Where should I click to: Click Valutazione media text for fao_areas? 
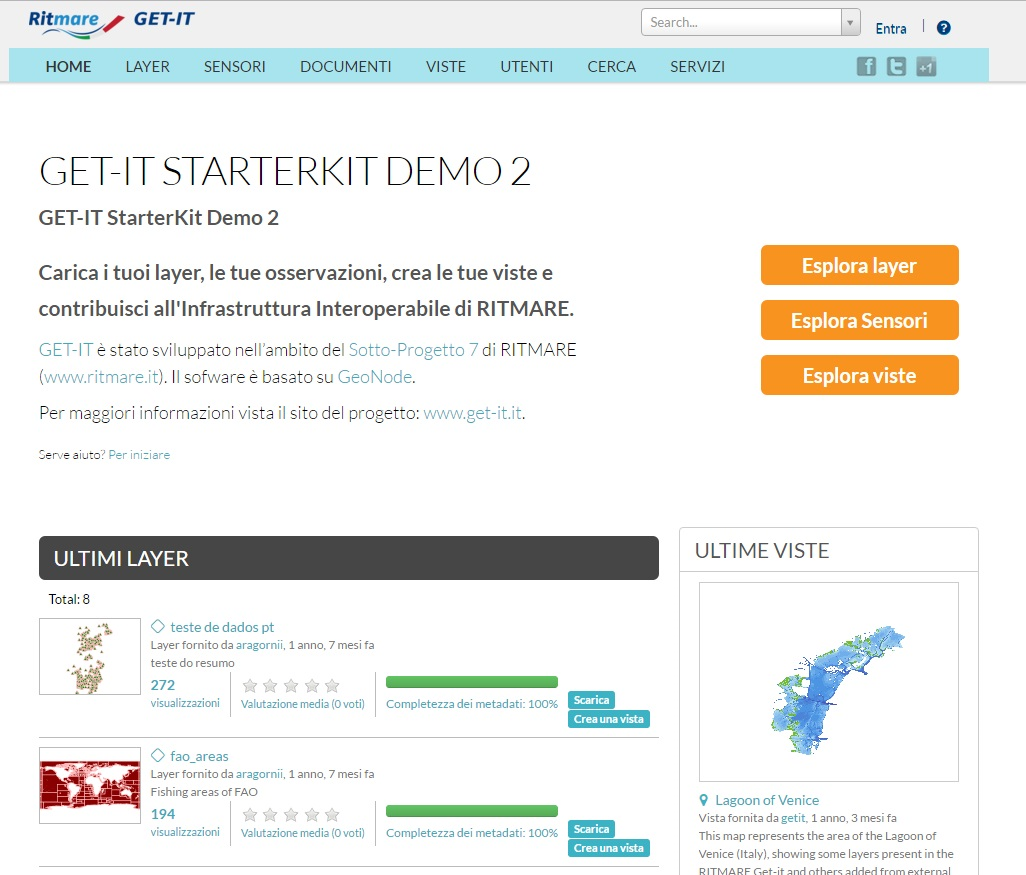(x=302, y=832)
